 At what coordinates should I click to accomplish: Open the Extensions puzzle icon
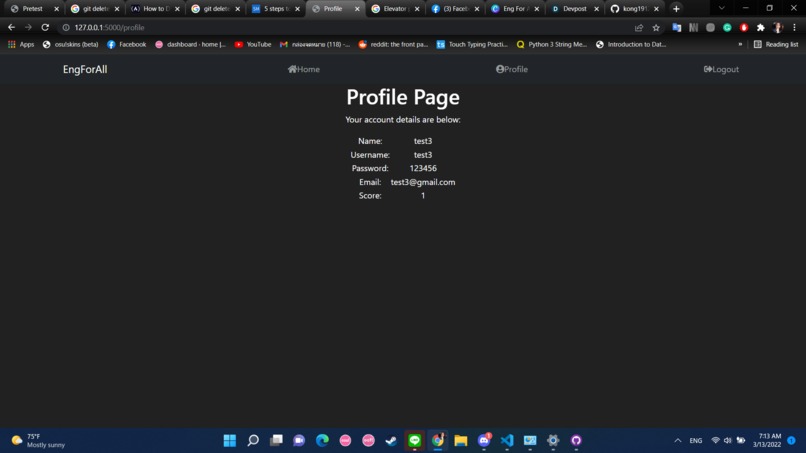click(x=761, y=28)
